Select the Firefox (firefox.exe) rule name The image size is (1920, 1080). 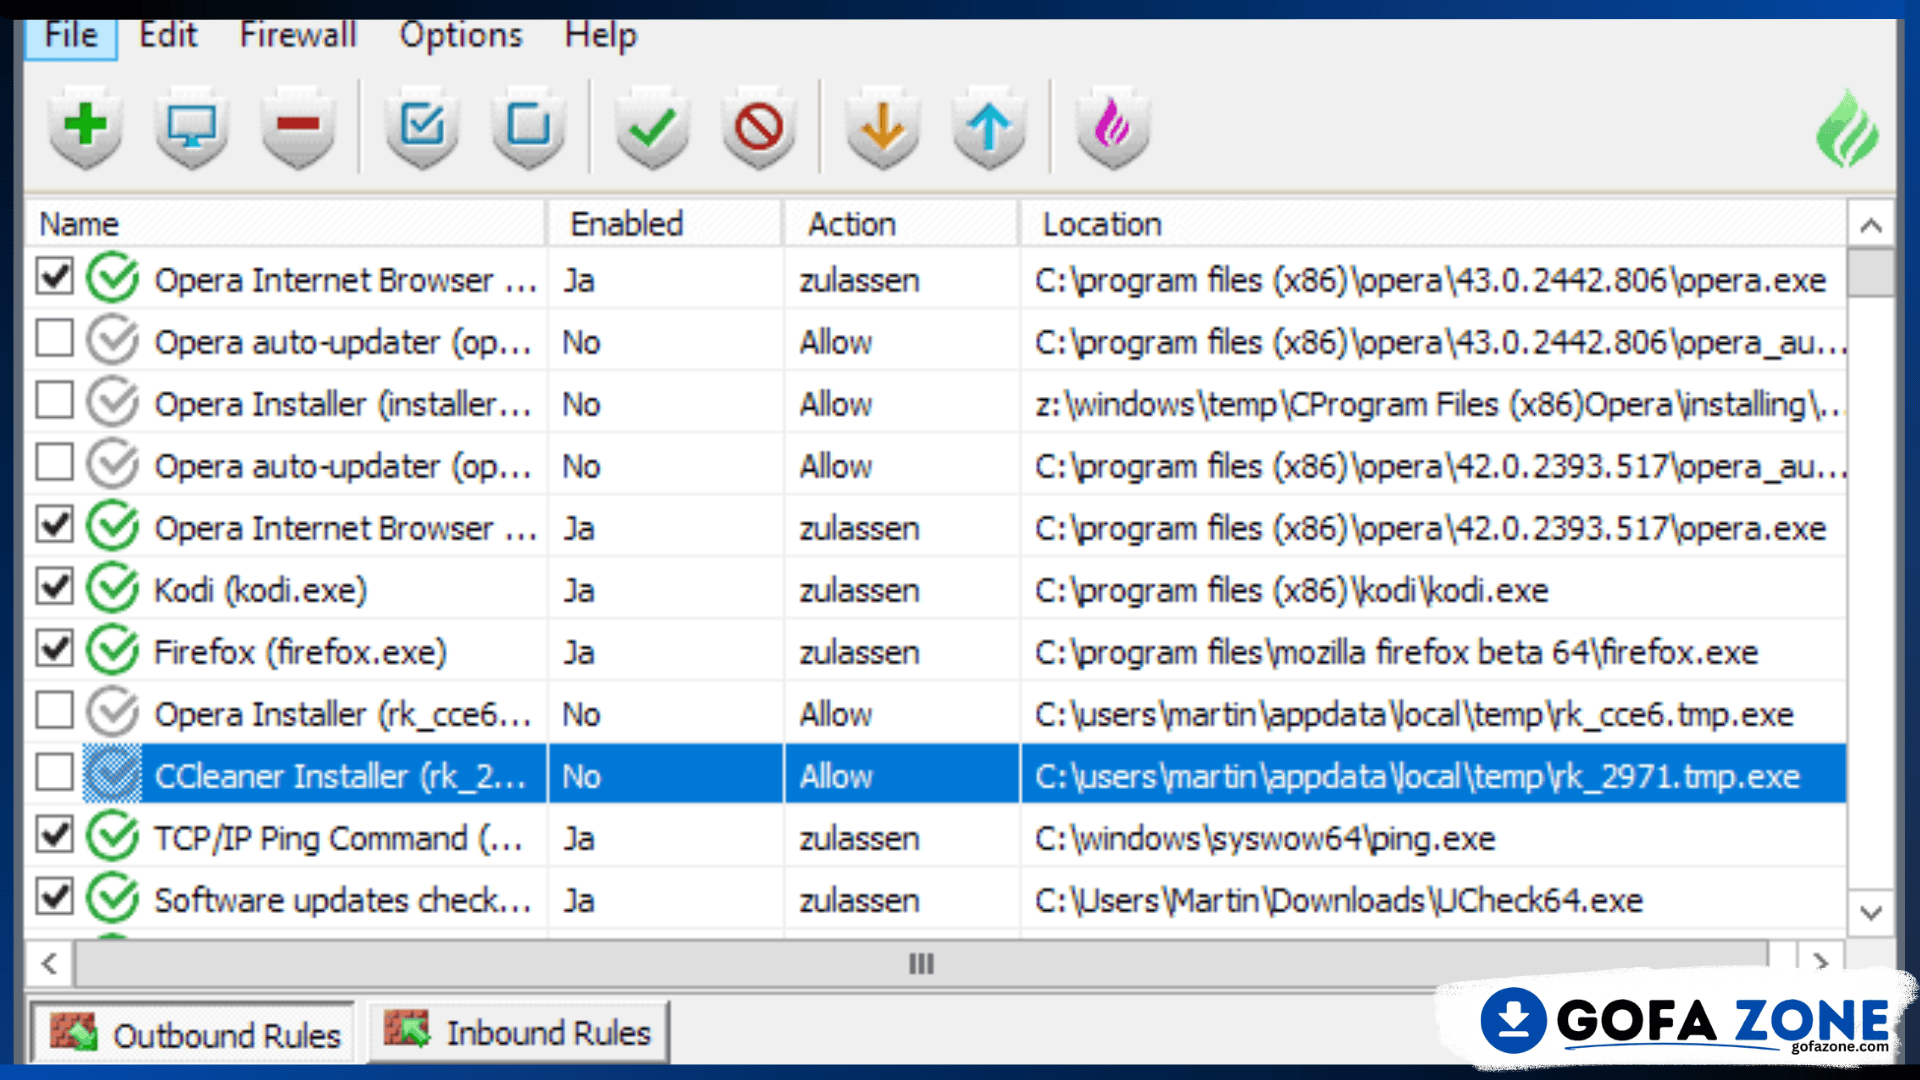click(x=300, y=652)
